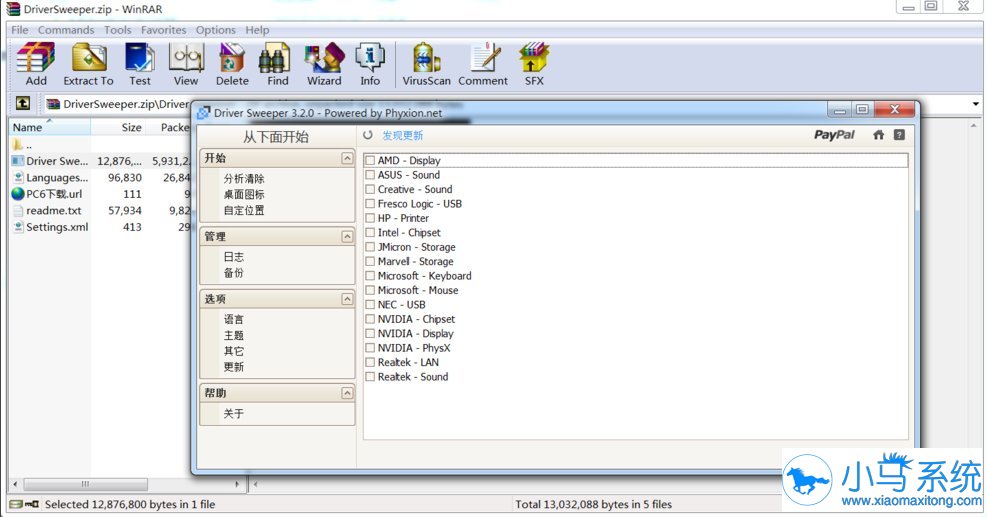The image size is (987, 517).
Task: Click the up one level folder icon
Action: tap(23, 103)
